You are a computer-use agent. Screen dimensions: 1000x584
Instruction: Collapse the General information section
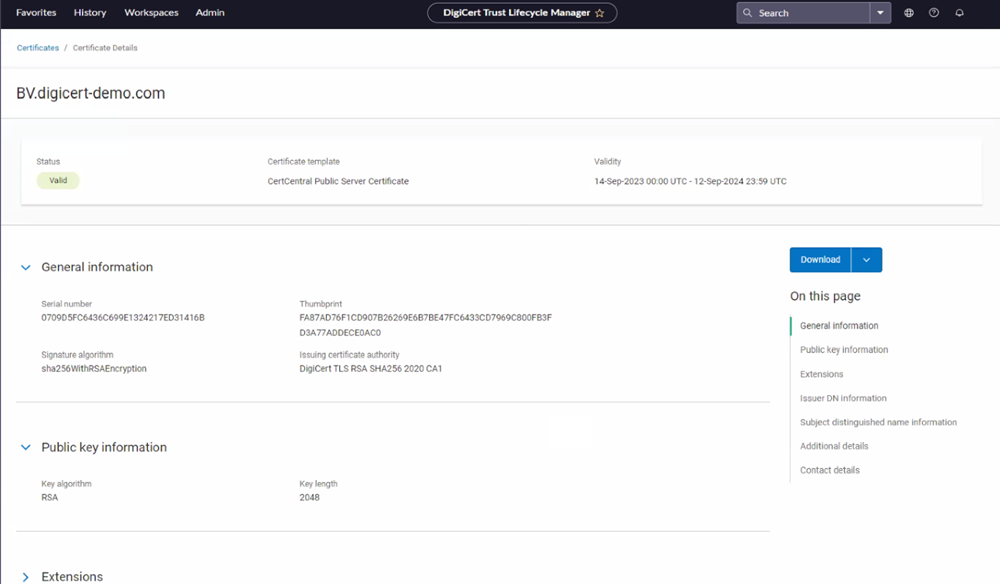coord(26,267)
